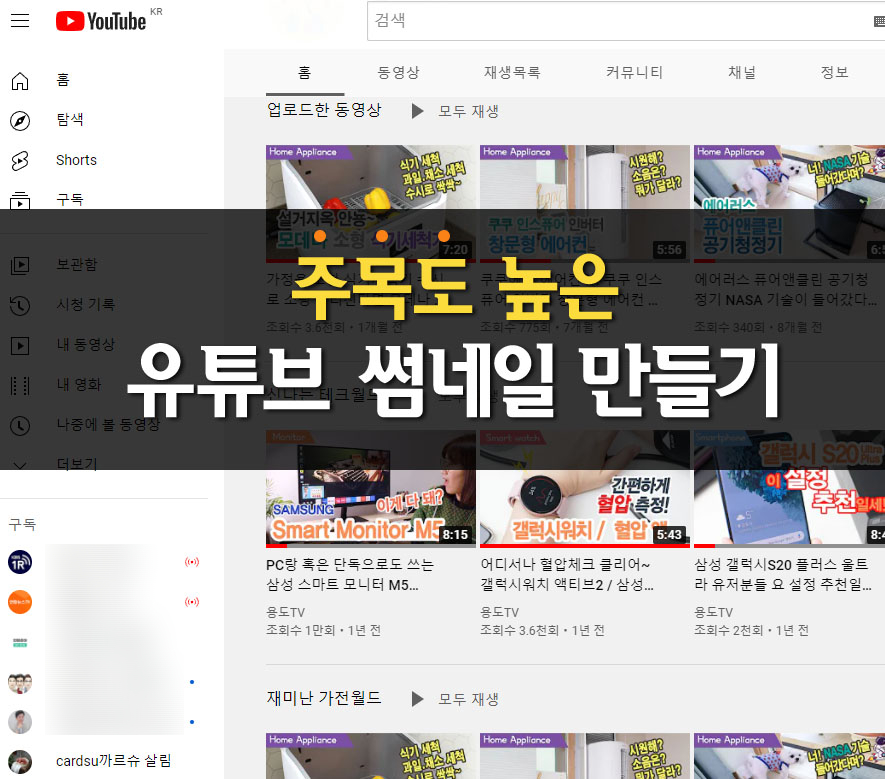Select the 홈 sidebar label
Screen dimensions: 885x779
click(x=63, y=80)
